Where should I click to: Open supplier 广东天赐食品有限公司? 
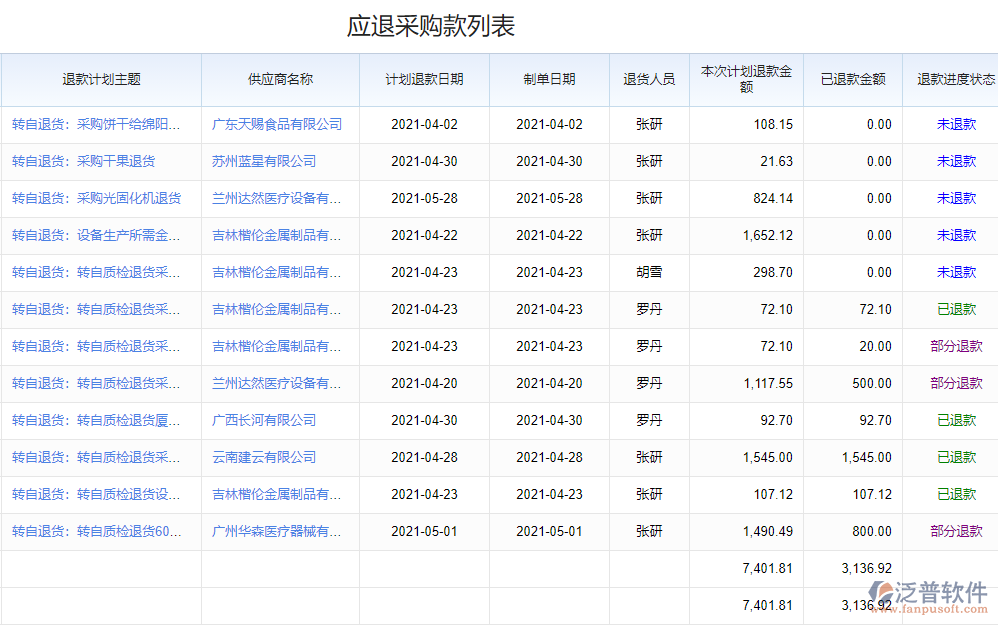click(x=277, y=125)
